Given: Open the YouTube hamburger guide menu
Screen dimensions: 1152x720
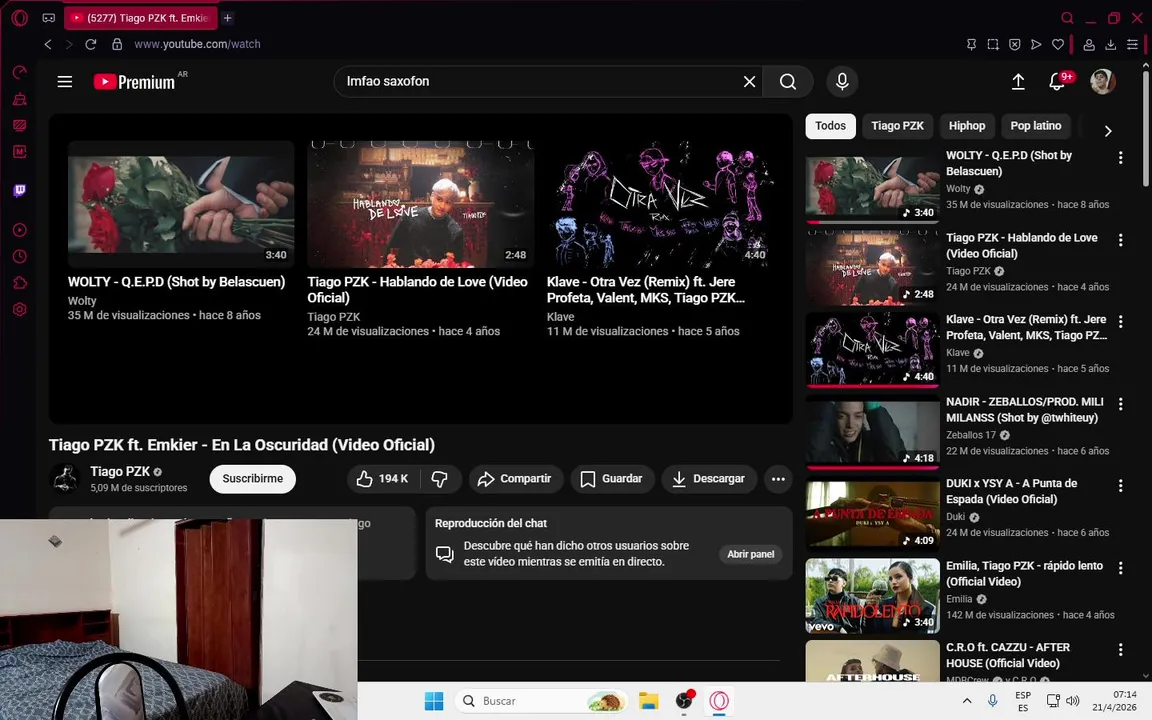Looking at the screenshot, I should coord(65,82).
